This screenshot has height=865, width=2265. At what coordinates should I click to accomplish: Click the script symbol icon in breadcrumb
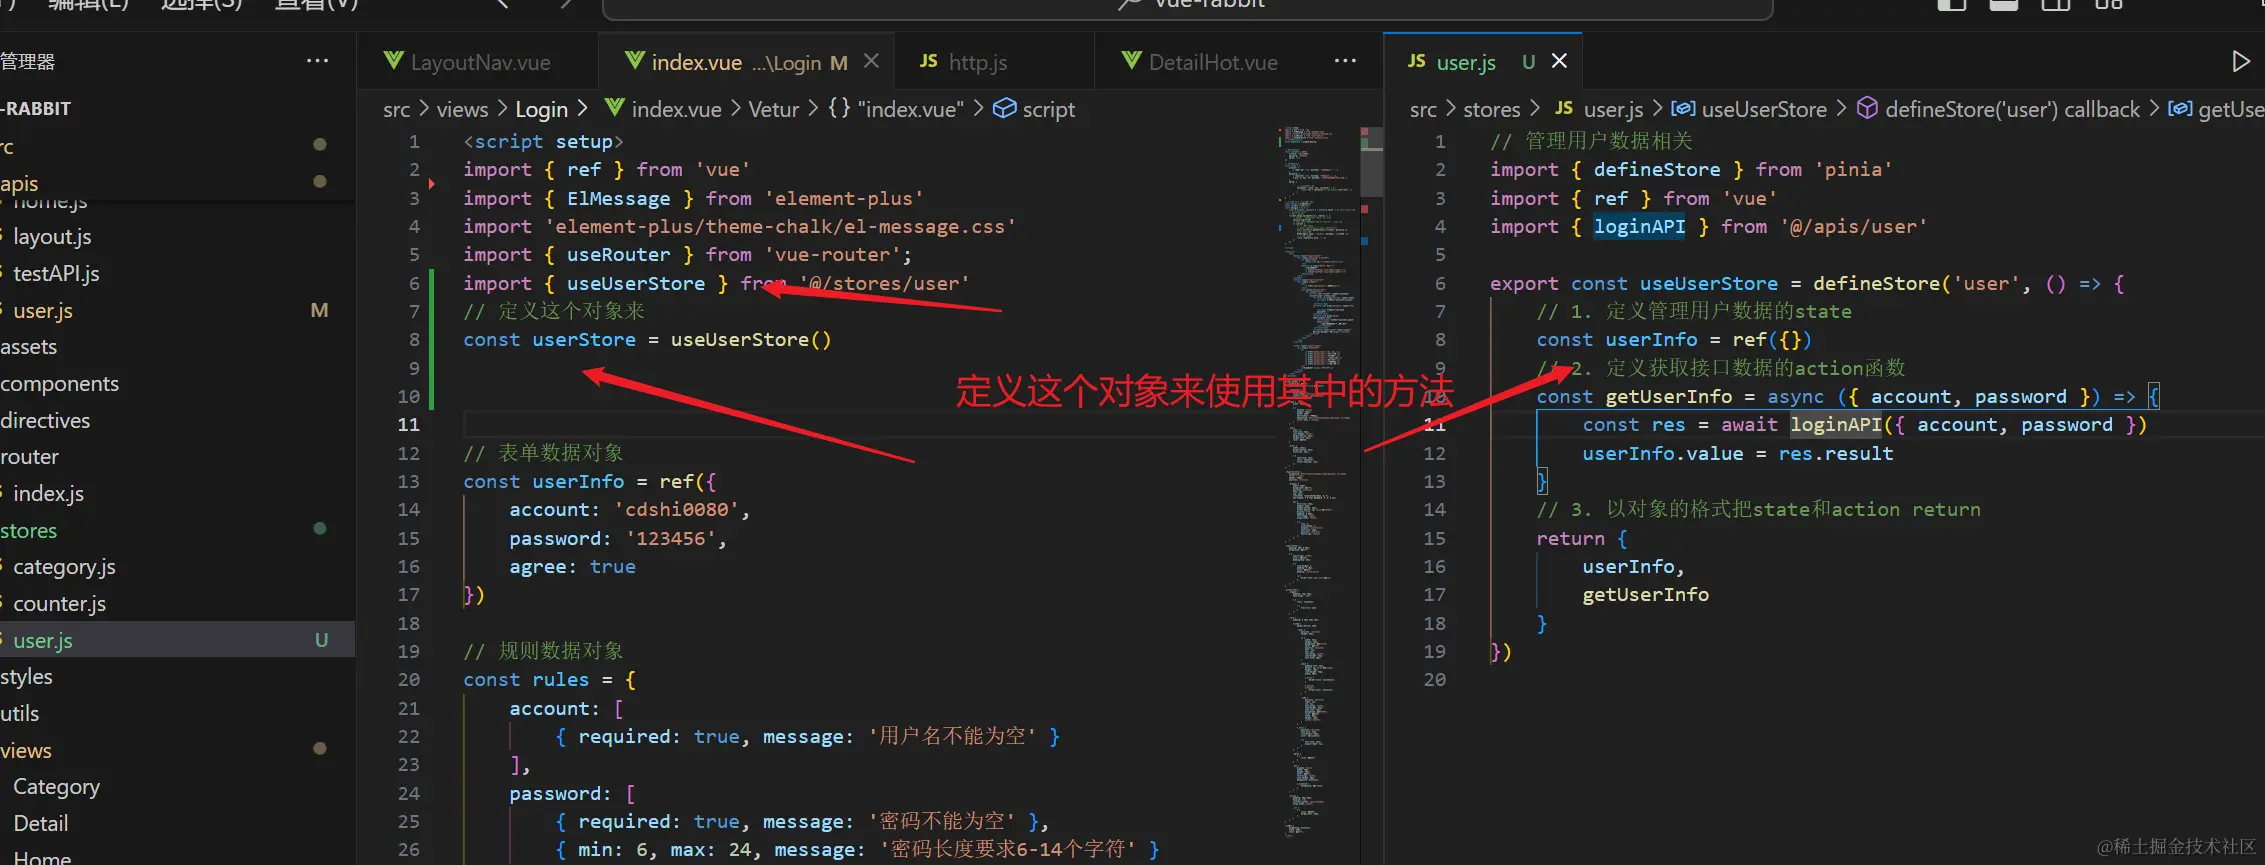[x=1004, y=108]
